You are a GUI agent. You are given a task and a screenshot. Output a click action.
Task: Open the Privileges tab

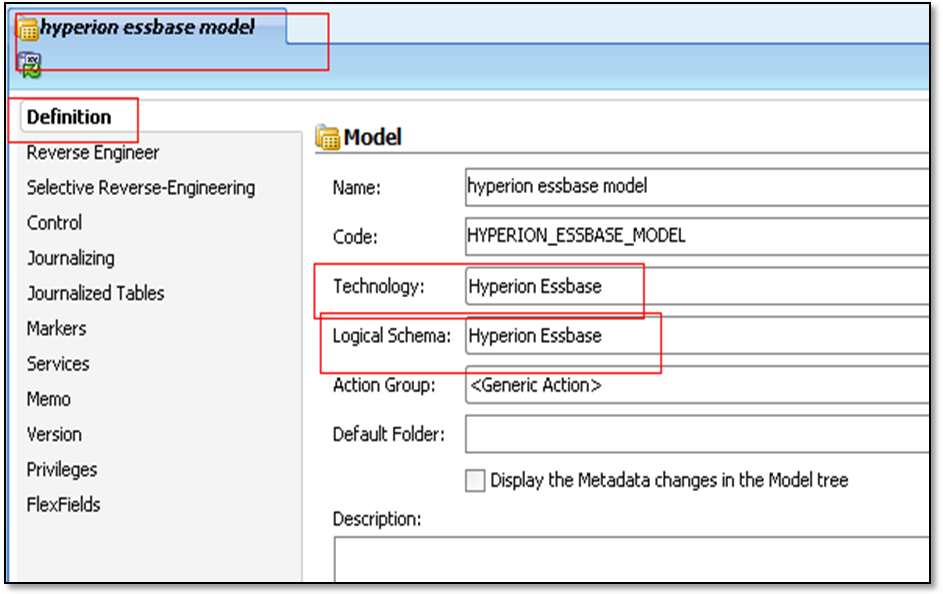click(x=62, y=469)
